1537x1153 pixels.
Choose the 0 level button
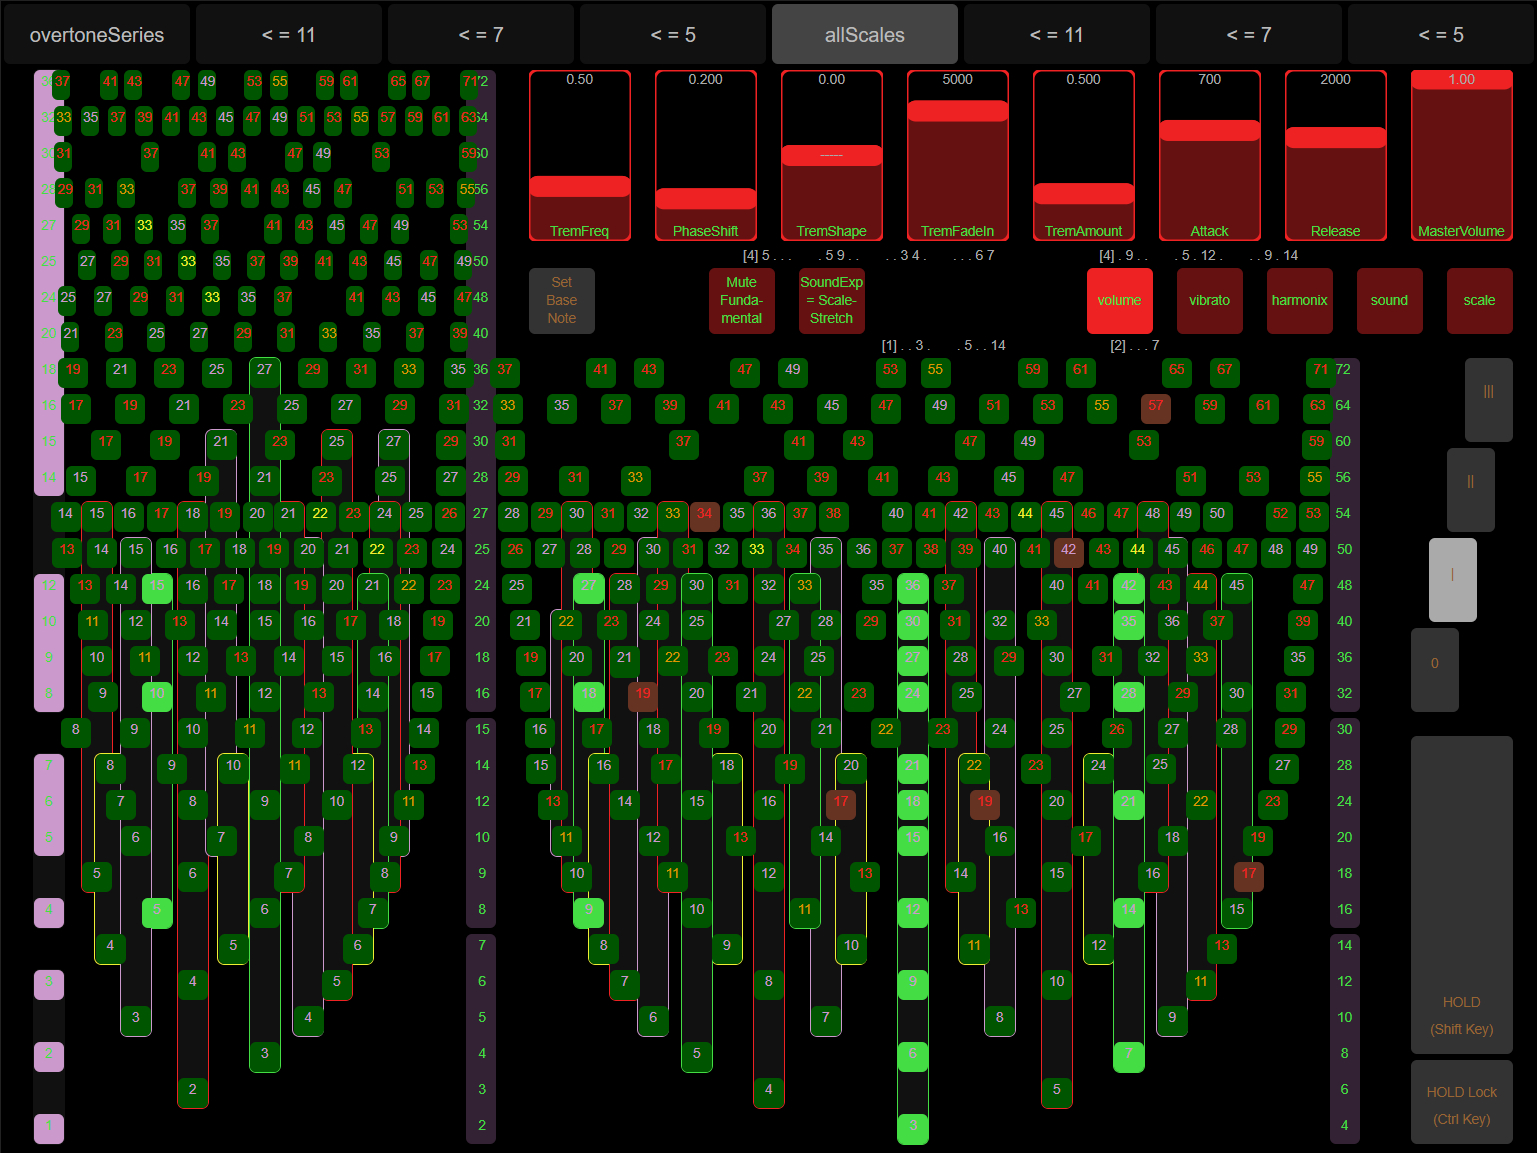[x=1435, y=670]
